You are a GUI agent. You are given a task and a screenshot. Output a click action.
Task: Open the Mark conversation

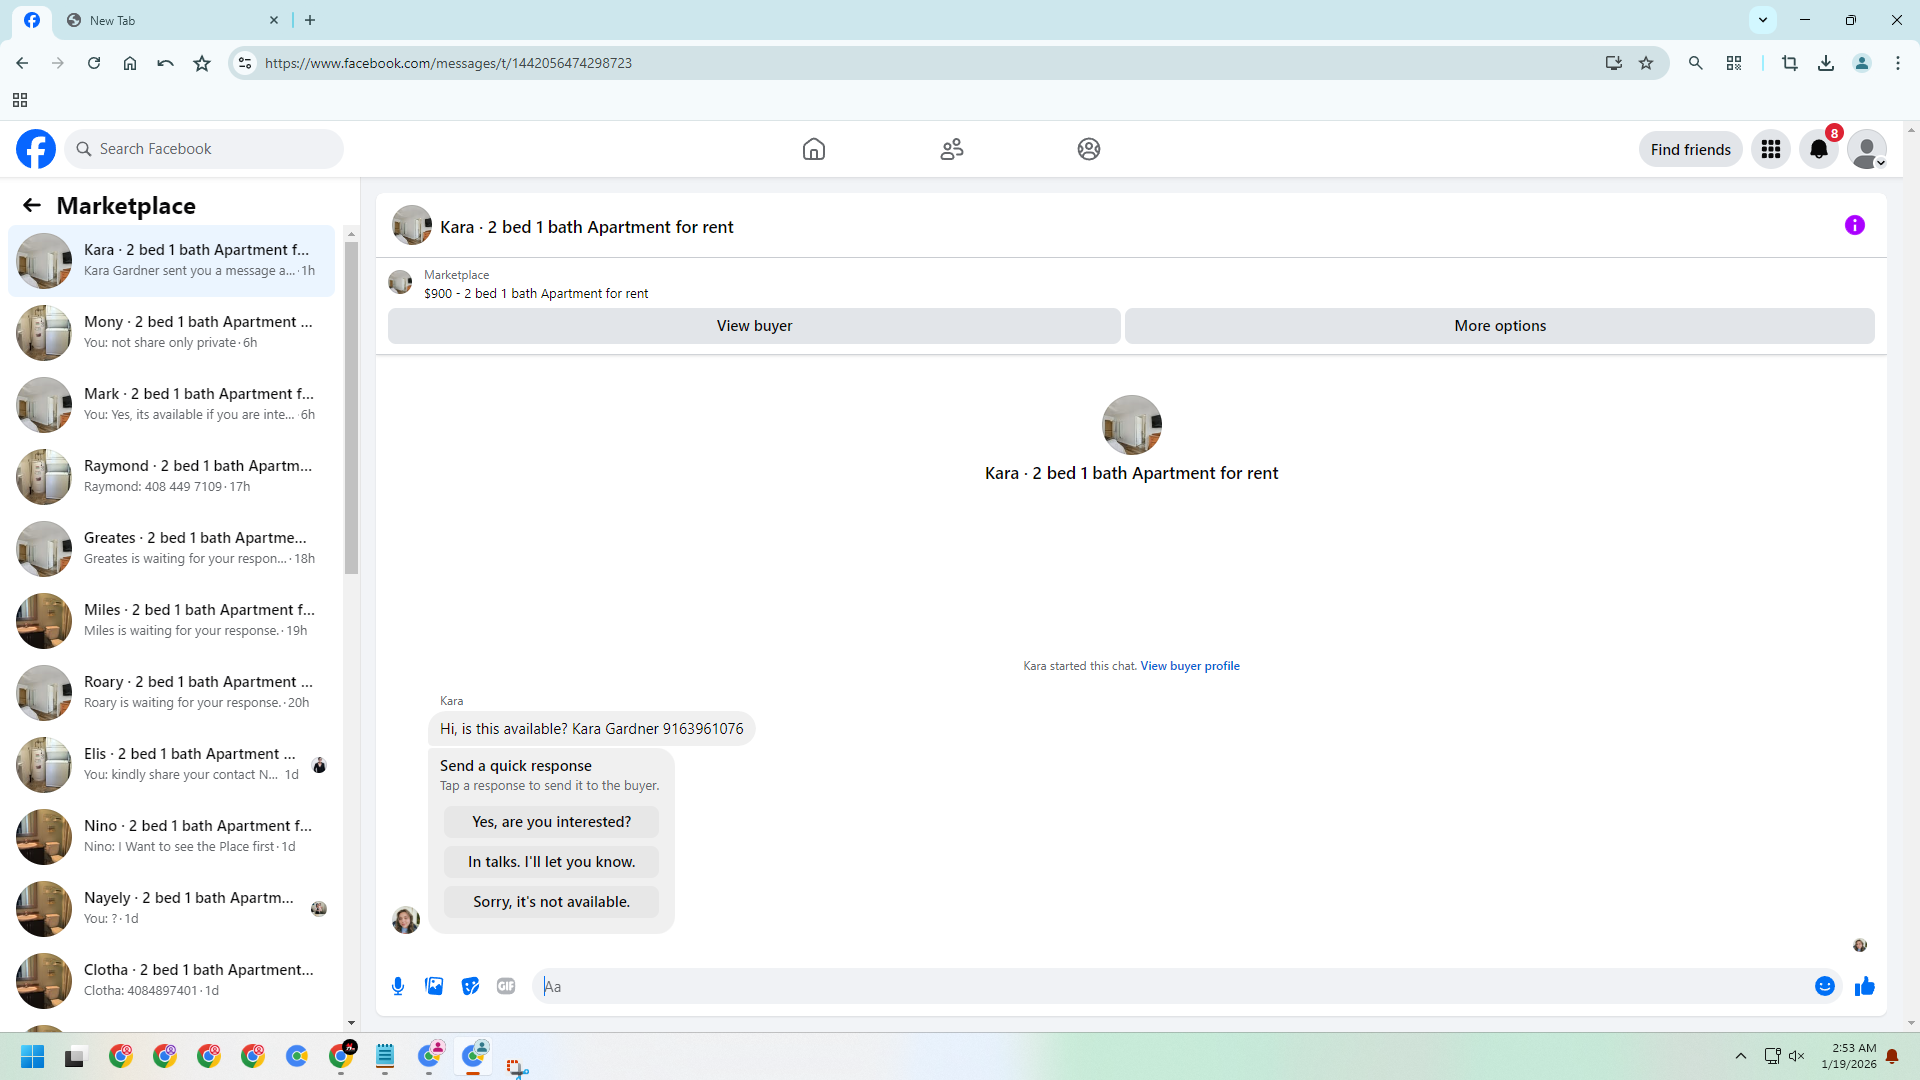point(171,405)
